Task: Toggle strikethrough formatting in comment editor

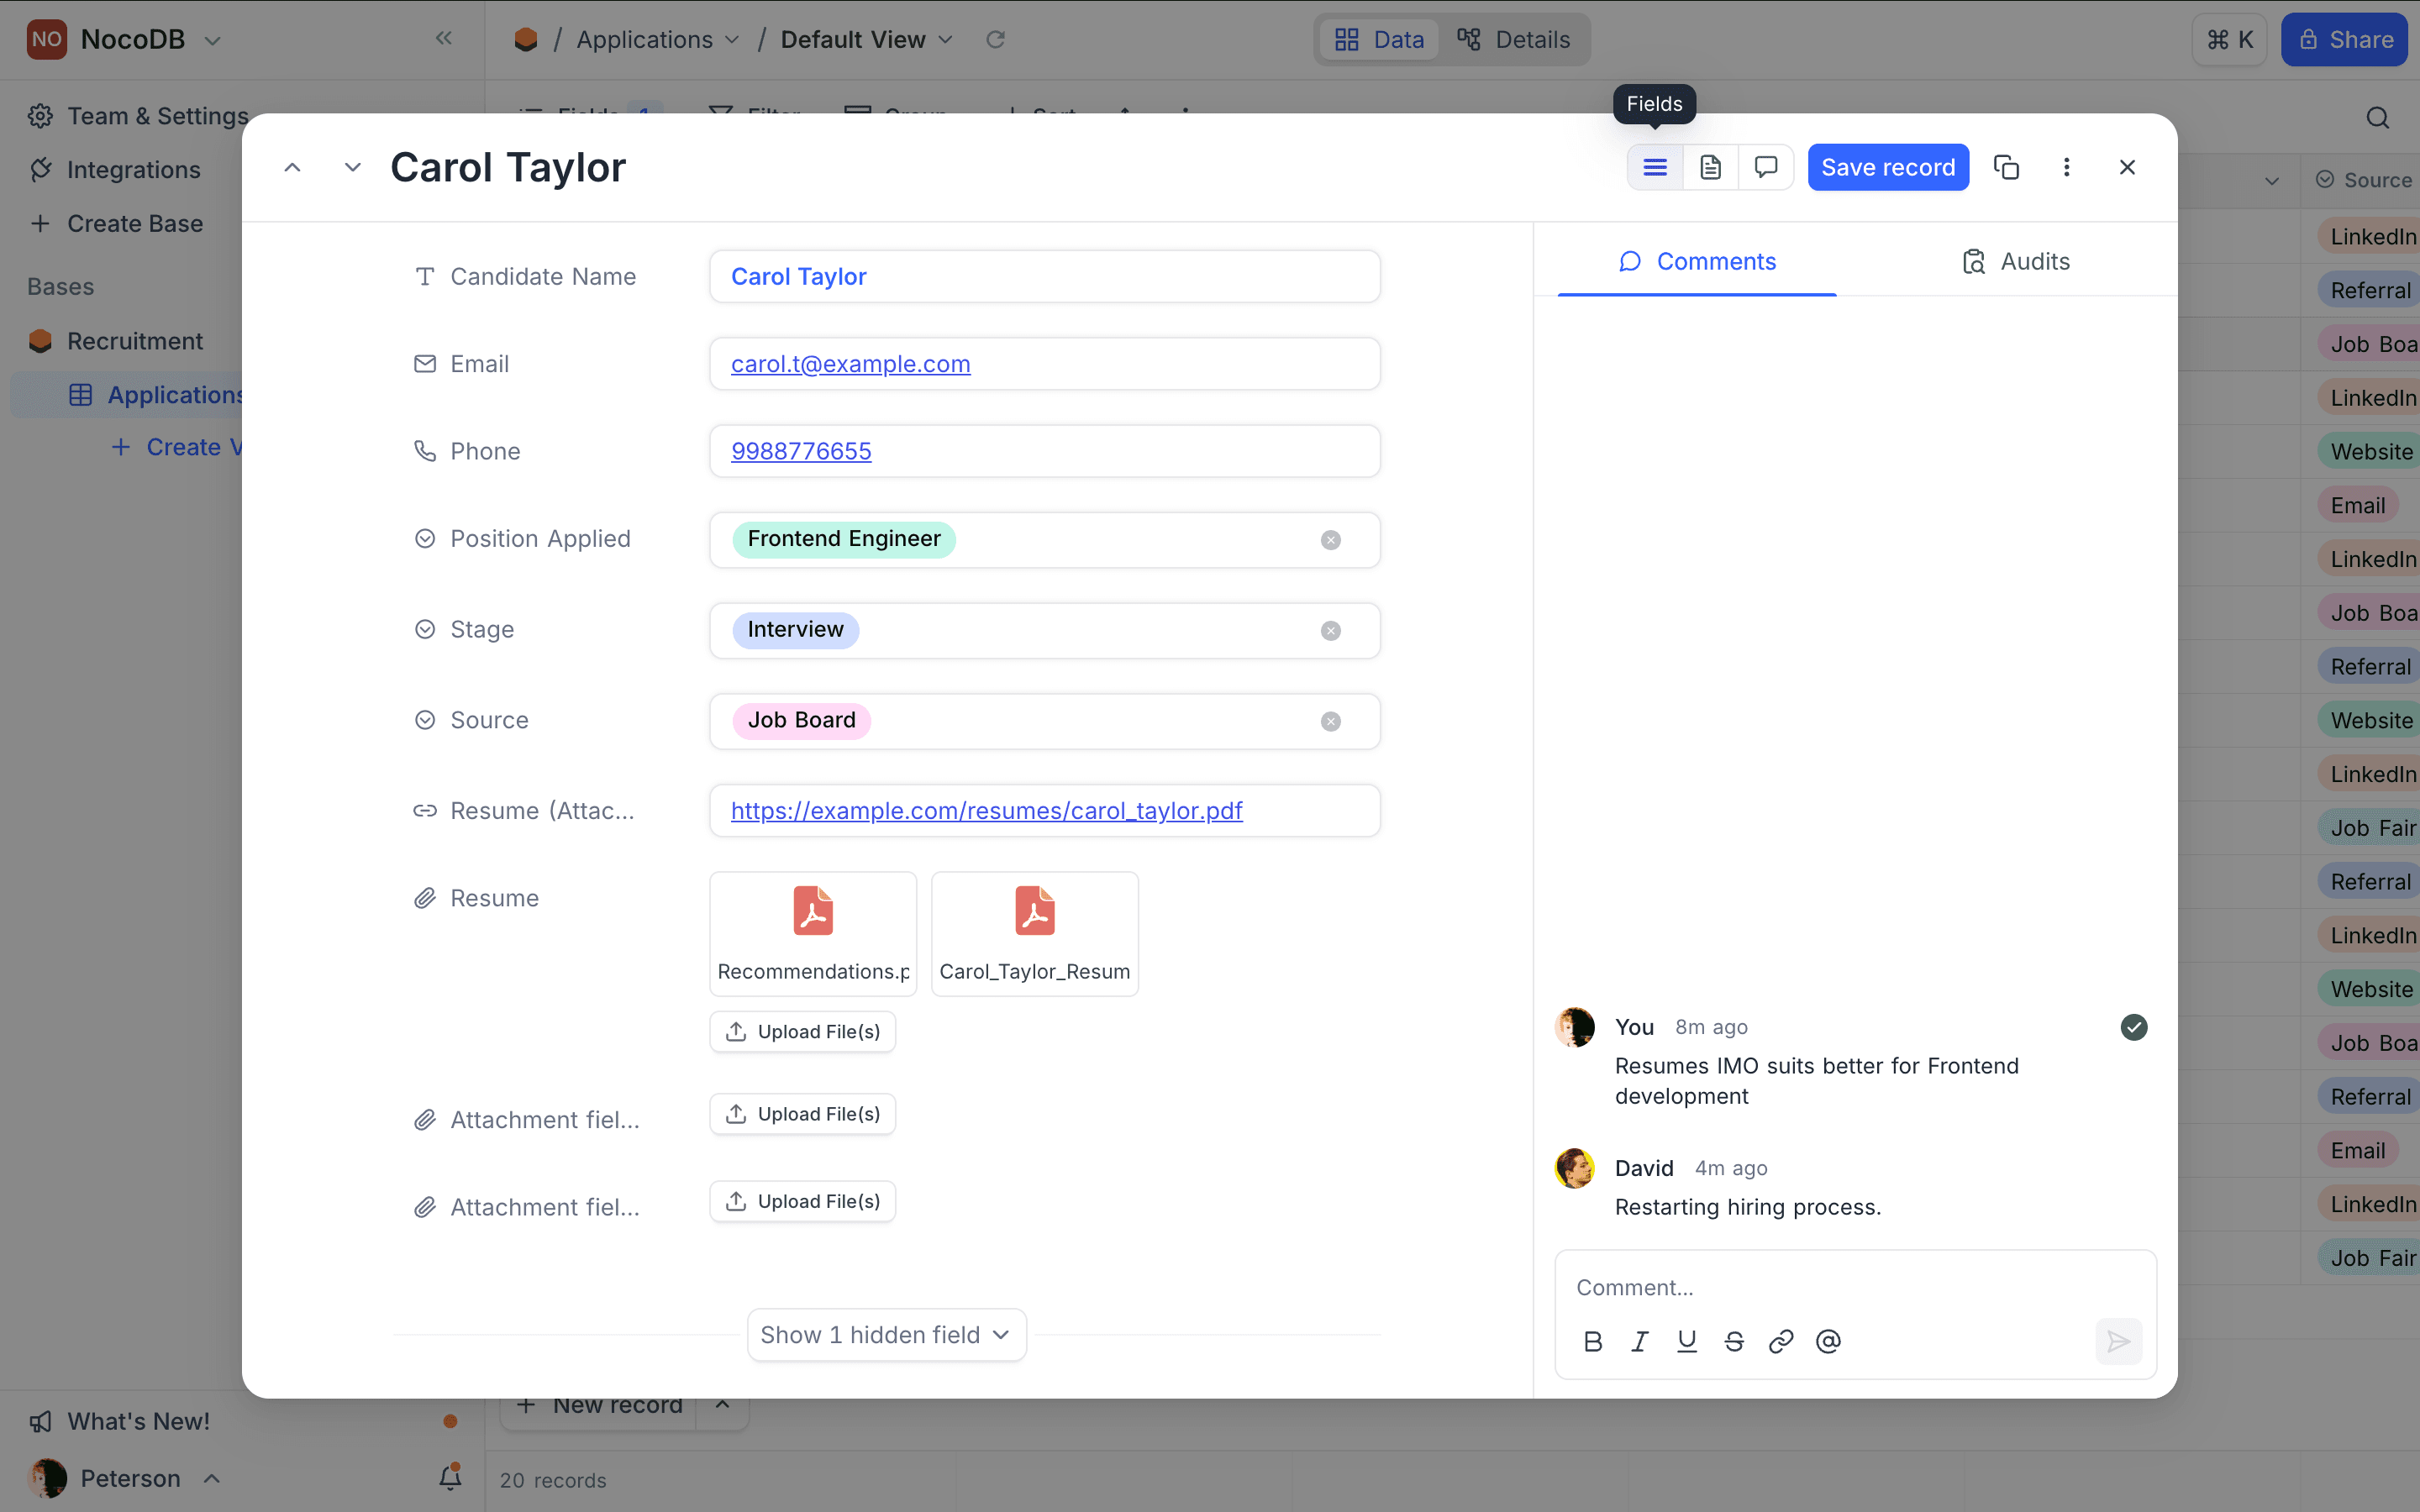Action: [1734, 1341]
